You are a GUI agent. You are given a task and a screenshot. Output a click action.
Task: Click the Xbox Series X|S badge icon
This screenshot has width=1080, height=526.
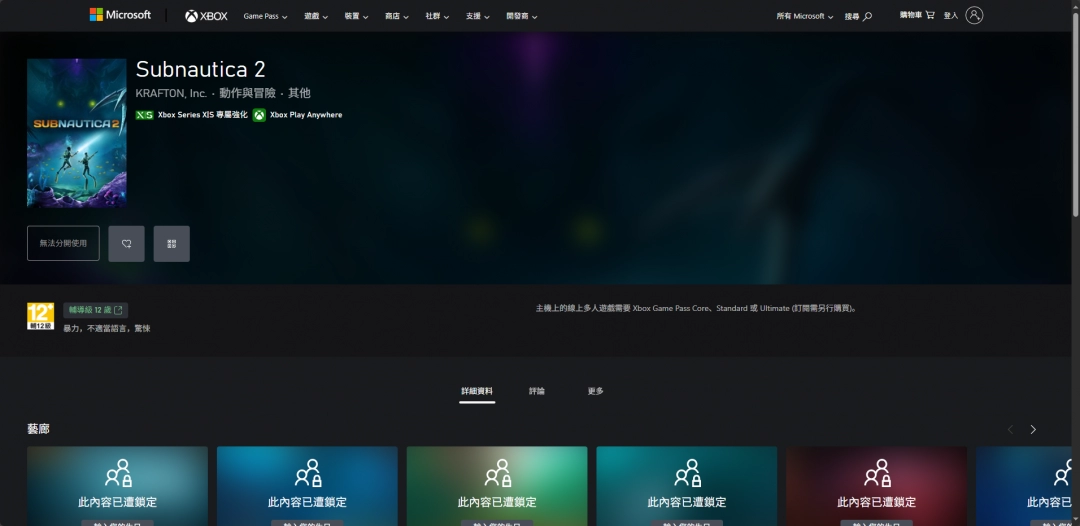point(145,115)
